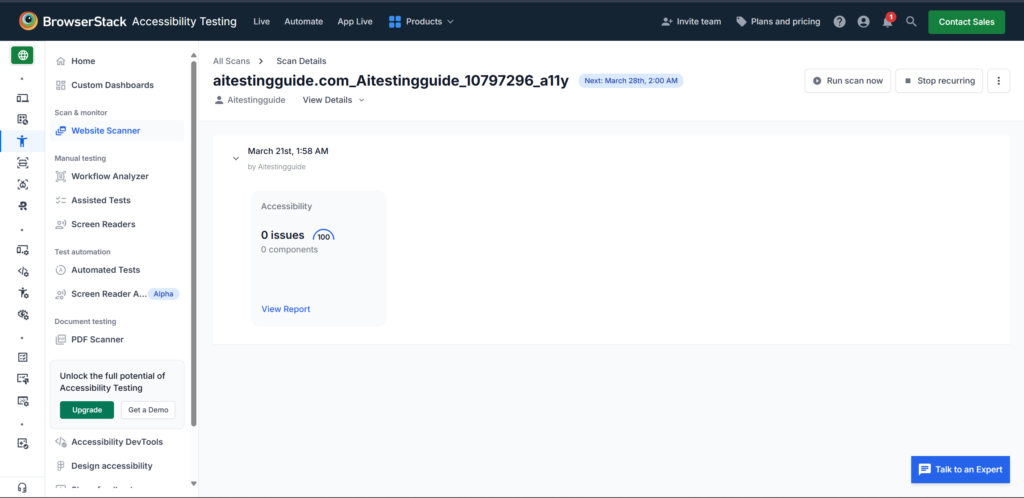Image resolution: width=1024 pixels, height=498 pixels.
Task: Click the Design accessibility Figma icon
Action: point(61,466)
